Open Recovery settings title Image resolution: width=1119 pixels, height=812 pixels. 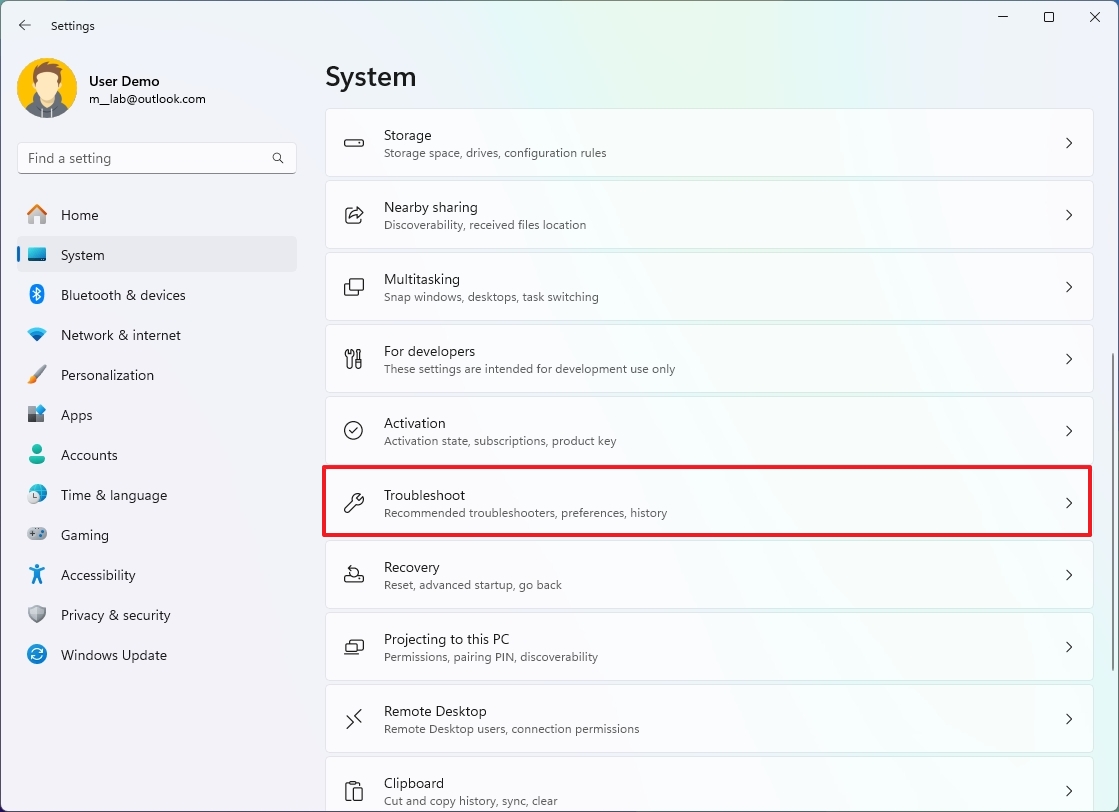click(x=412, y=567)
